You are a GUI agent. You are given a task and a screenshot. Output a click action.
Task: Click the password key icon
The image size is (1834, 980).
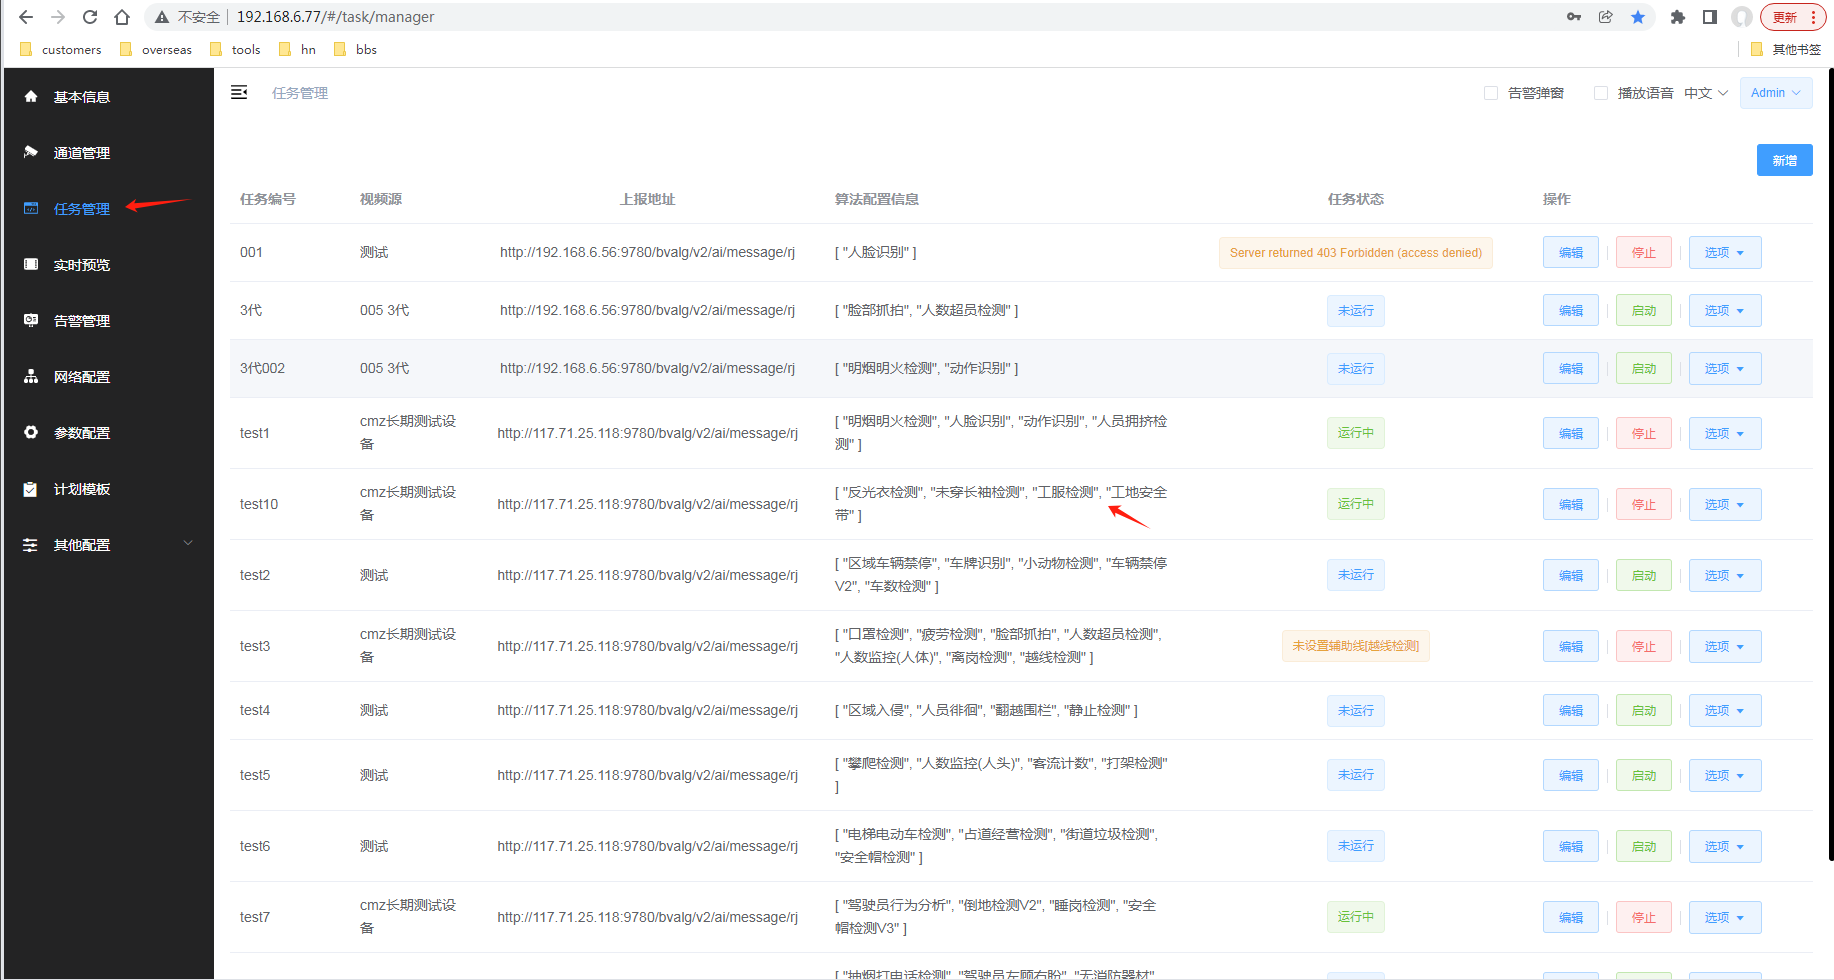point(1574,17)
